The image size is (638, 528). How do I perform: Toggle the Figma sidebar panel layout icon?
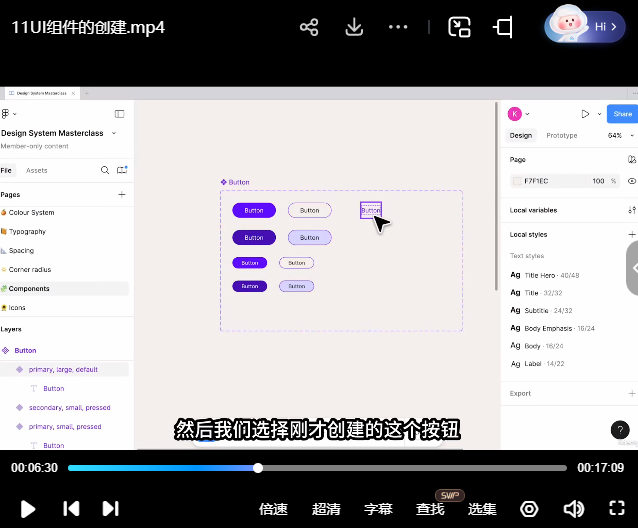(119, 114)
